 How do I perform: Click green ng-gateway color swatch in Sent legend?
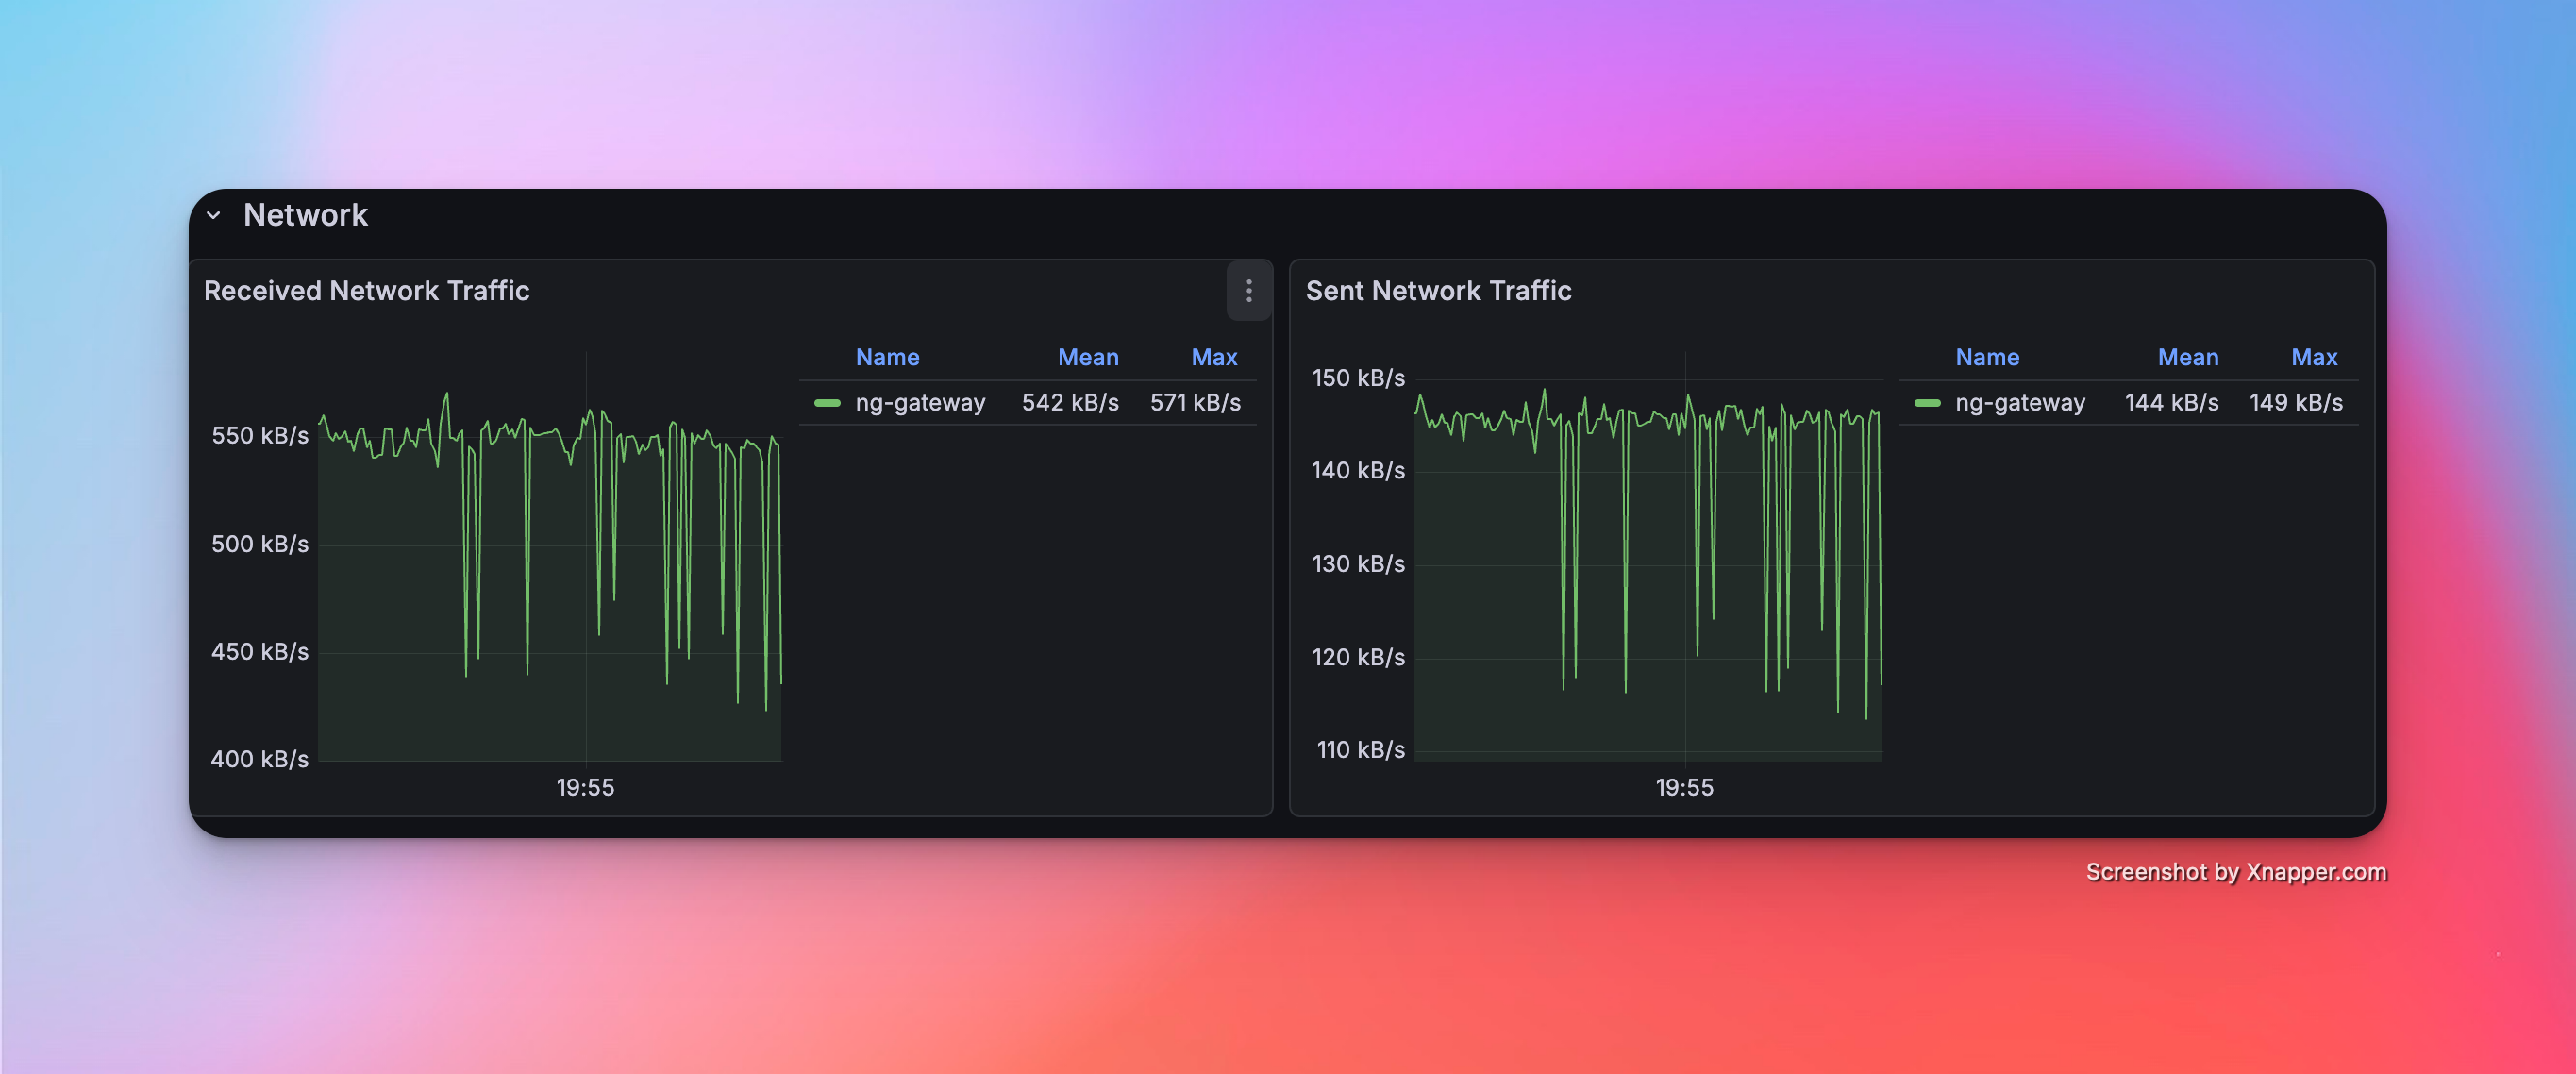click(1927, 403)
